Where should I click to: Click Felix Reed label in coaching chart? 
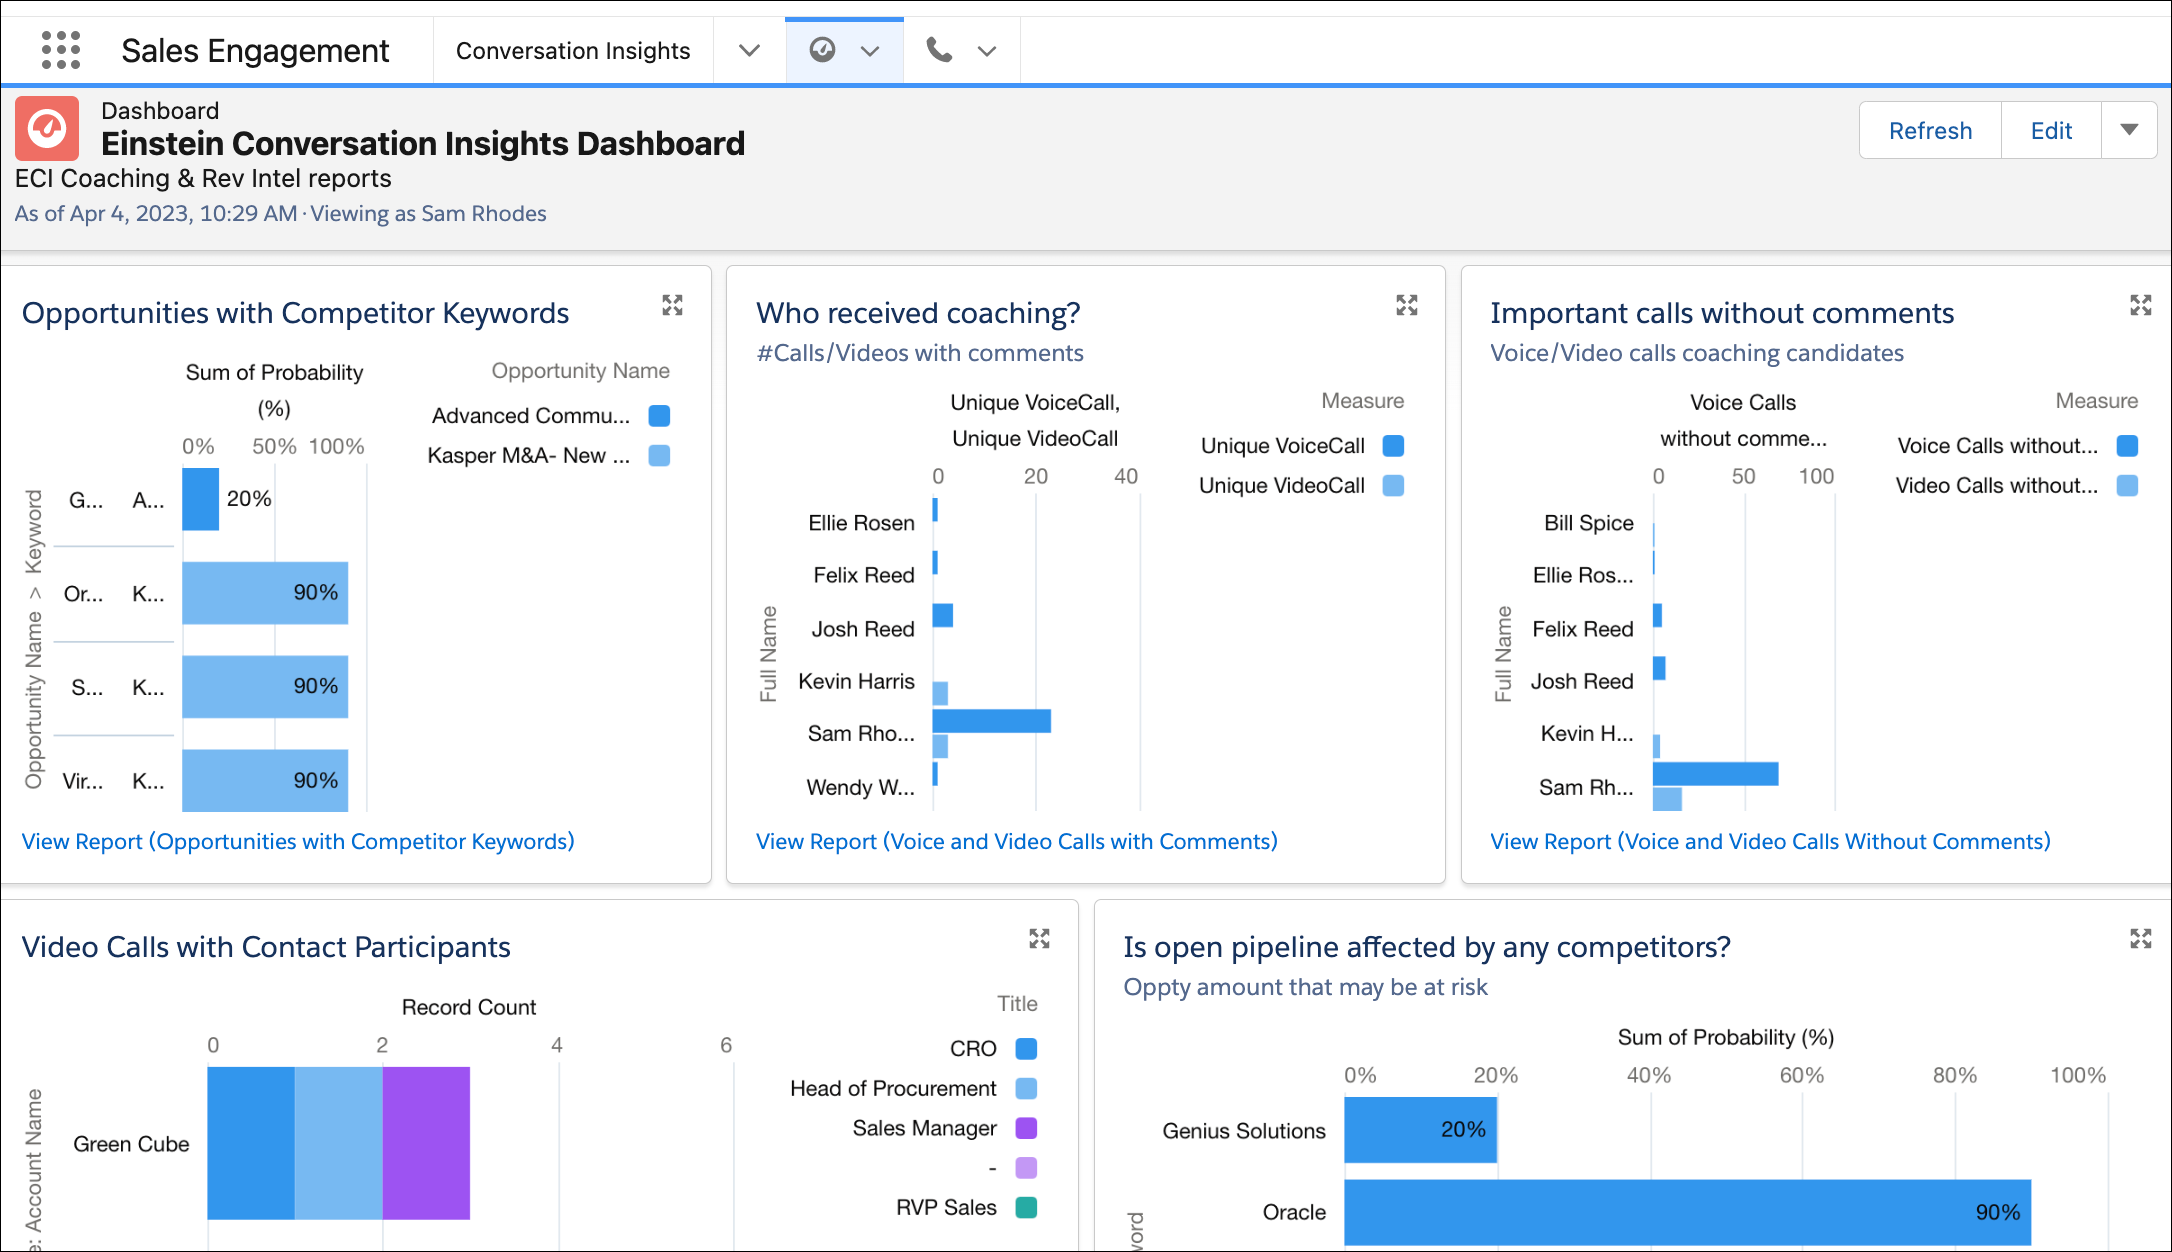coord(863,575)
